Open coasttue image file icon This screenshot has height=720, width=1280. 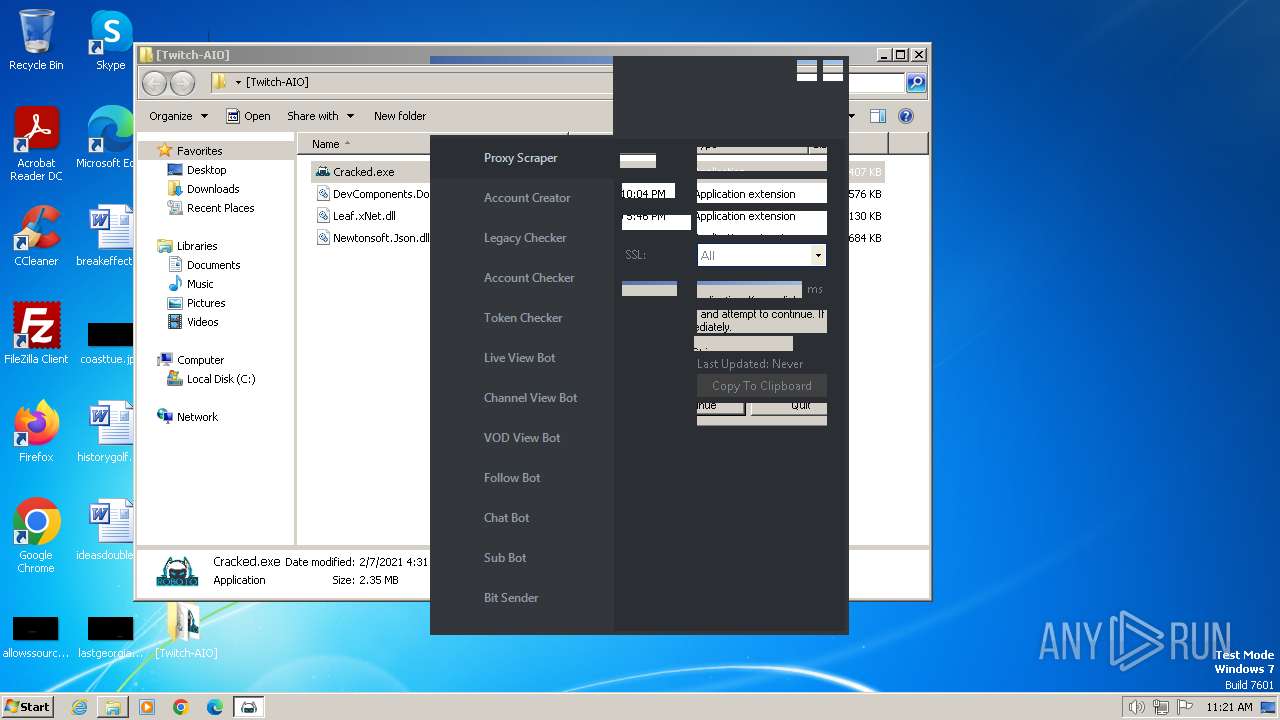click(108, 342)
